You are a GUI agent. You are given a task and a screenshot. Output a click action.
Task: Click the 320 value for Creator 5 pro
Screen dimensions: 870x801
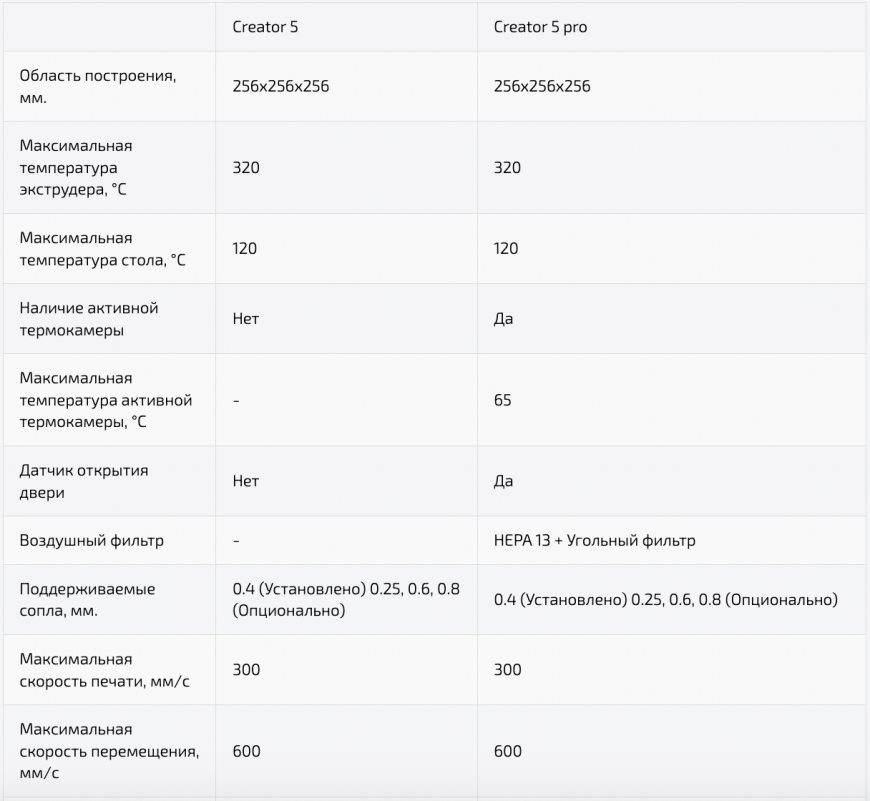(x=507, y=167)
